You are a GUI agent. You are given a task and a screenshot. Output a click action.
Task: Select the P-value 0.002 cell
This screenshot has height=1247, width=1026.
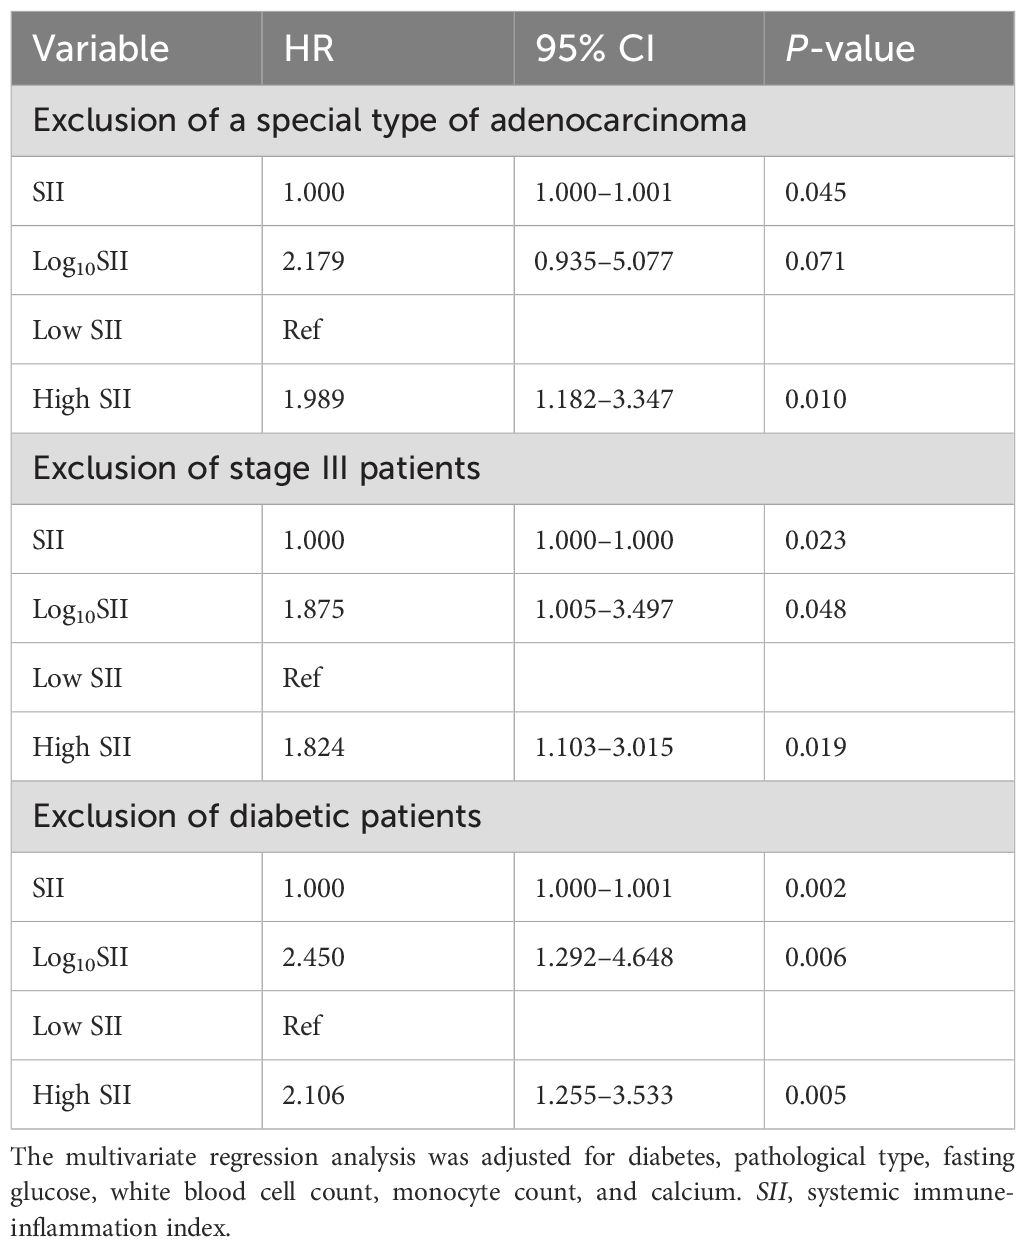[x=815, y=888]
